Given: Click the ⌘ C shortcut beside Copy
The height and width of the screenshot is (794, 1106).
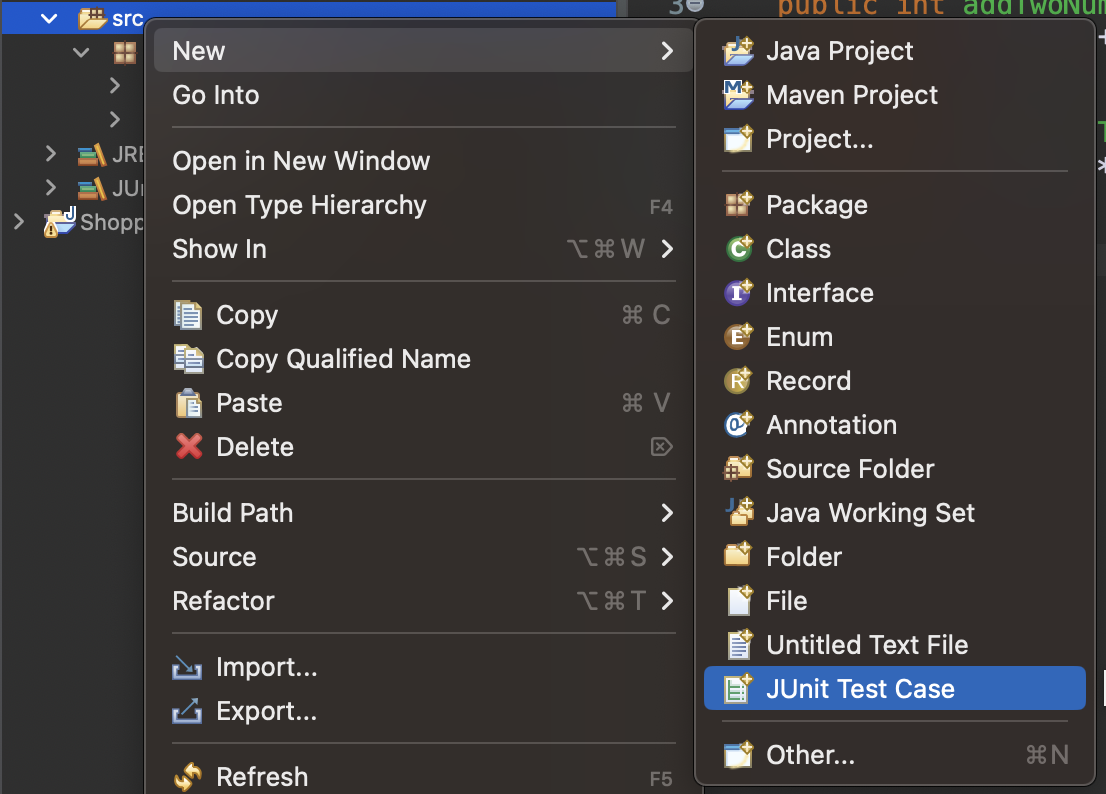Looking at the screenshot, I should [646, 314].
